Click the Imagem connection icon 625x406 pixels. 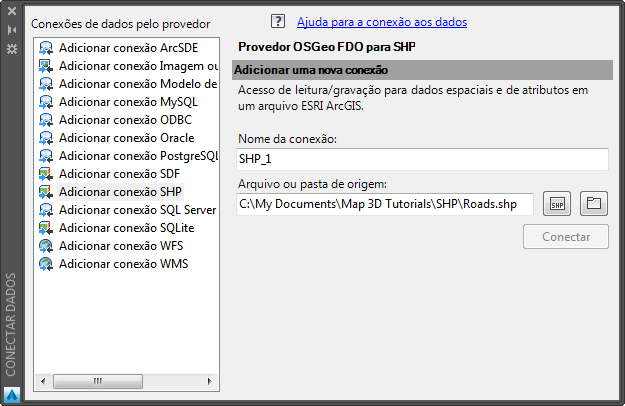[x=46, y=66]
